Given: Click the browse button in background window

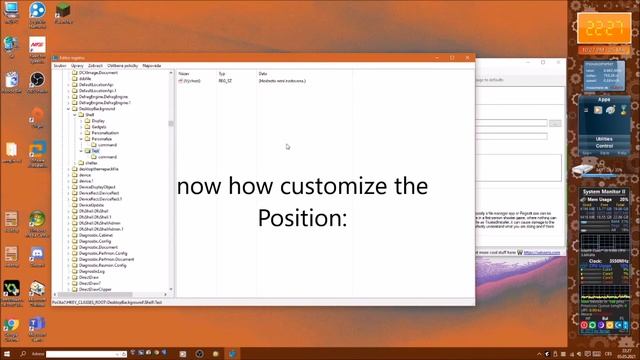Looking at the screenshot, I should coord(555,123).
